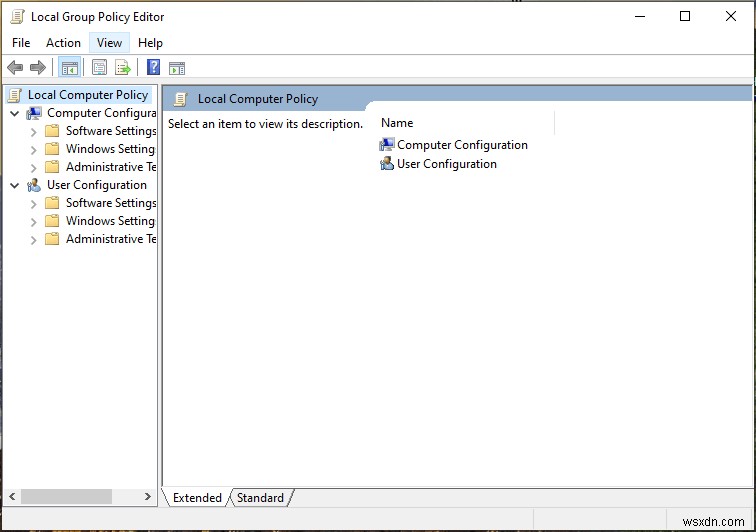The image size is (756, 532).
Task: Select User Configuration text in Name list
Action: click(447, 164)
